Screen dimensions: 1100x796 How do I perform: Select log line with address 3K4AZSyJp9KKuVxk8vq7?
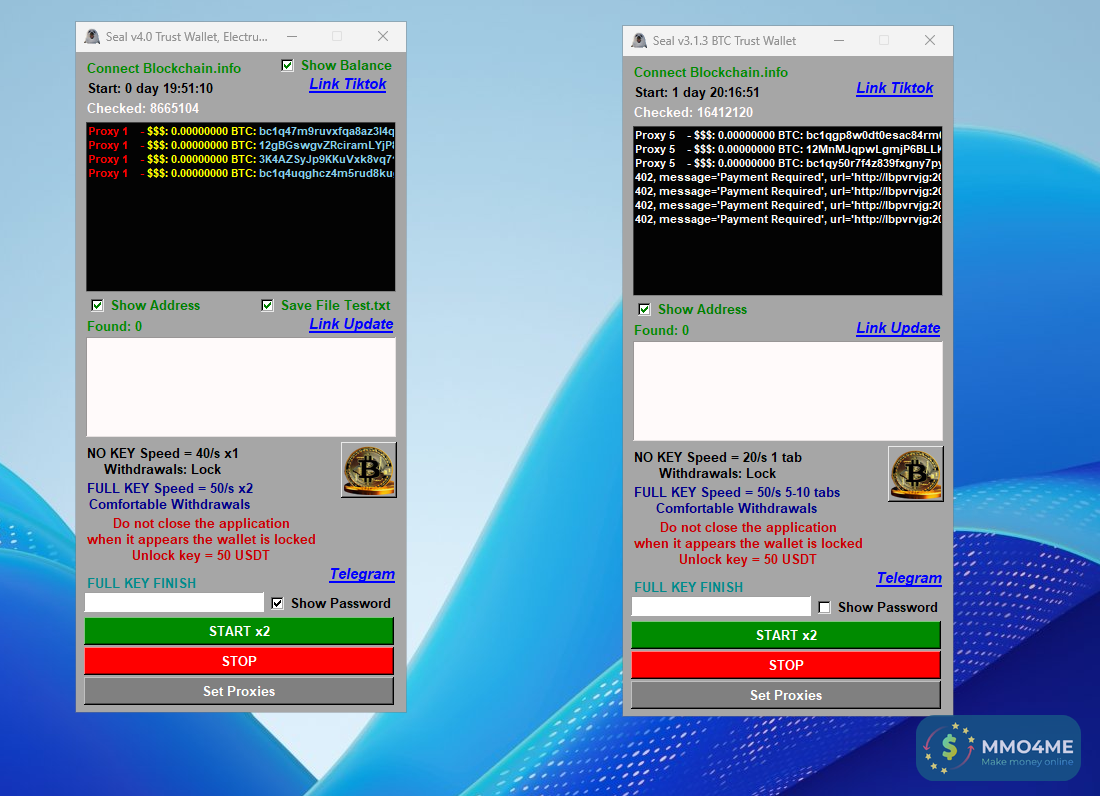click(x=241, y=159)
